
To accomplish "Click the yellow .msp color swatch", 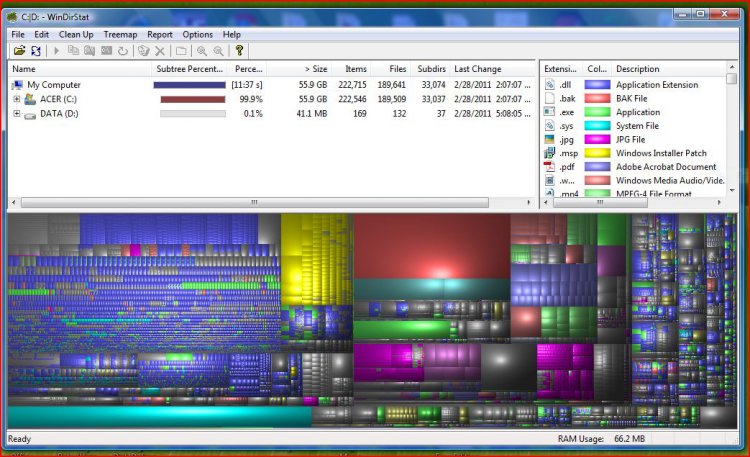I will click(x=597, y=153).
